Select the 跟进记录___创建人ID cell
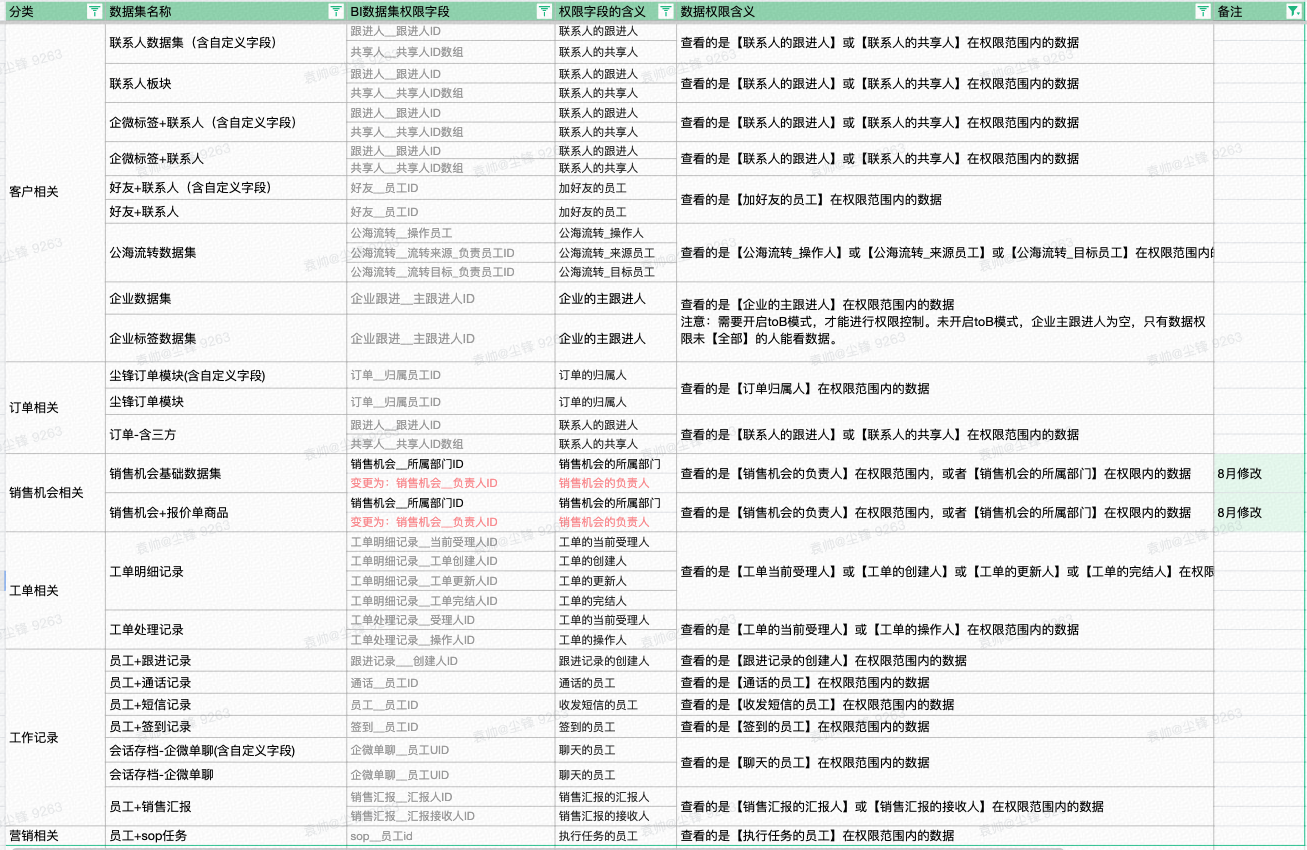Screen dimensions: 1307x850 tap(451, 661)
